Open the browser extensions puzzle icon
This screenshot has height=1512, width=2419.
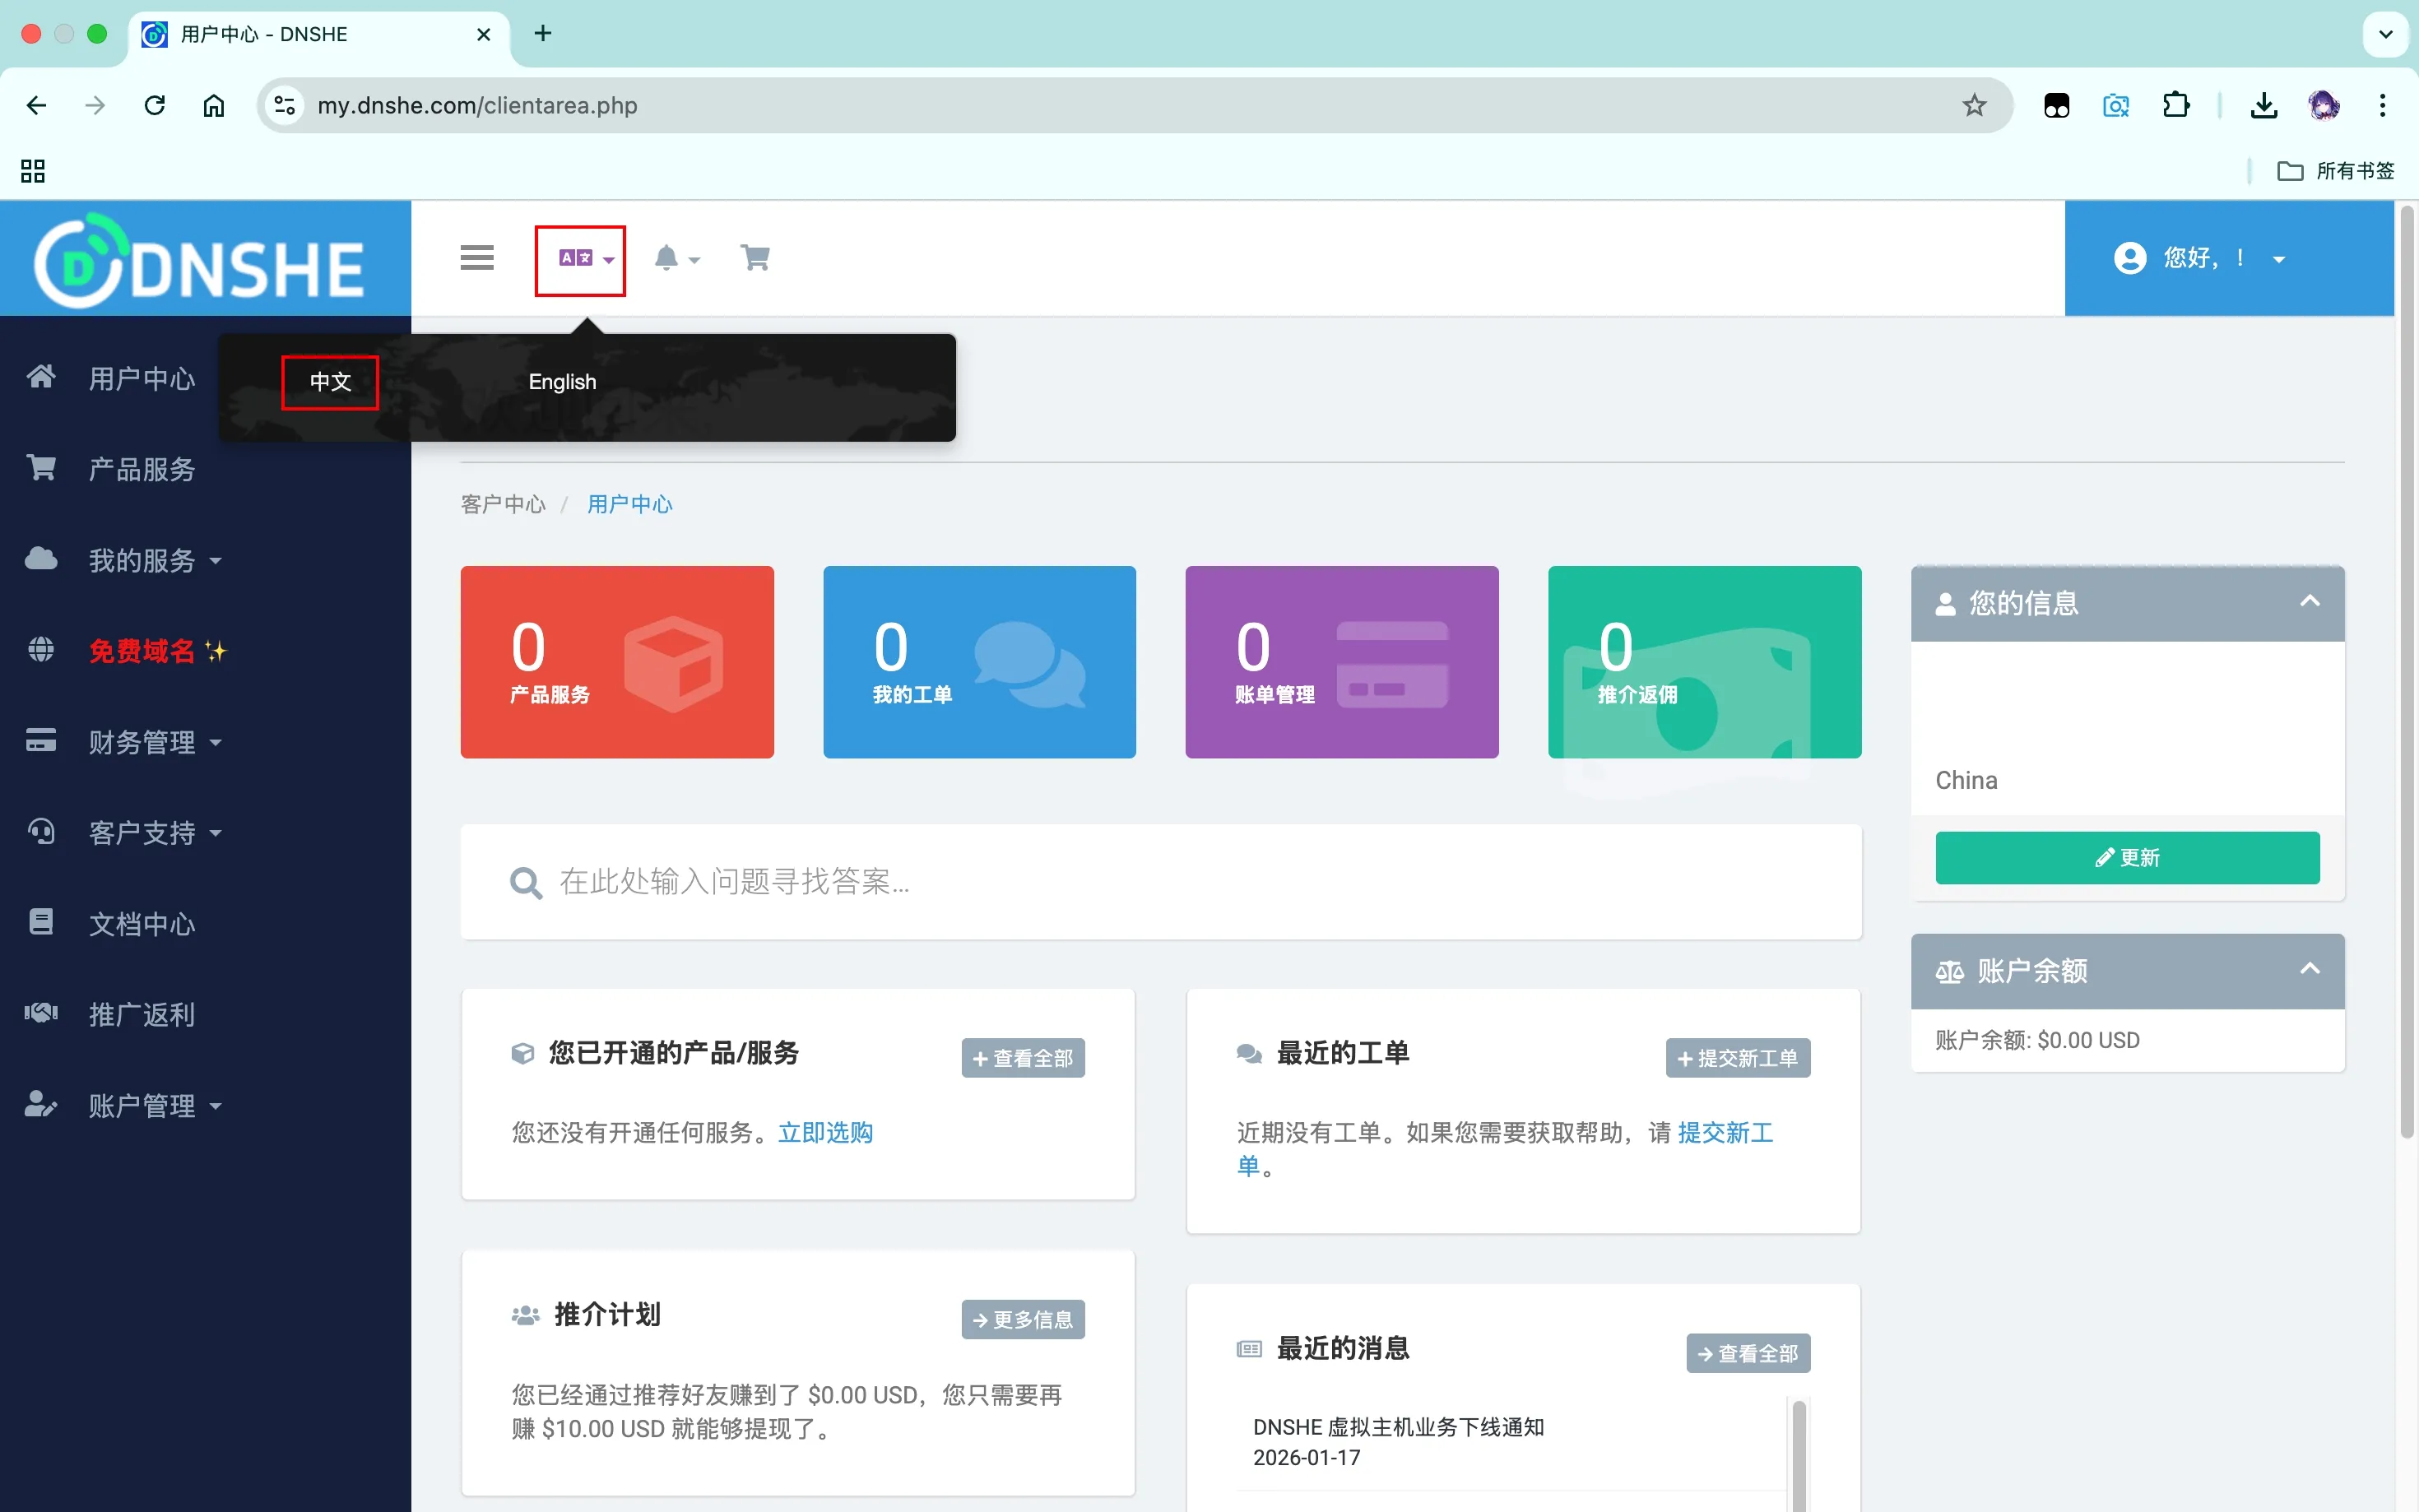2175,105
